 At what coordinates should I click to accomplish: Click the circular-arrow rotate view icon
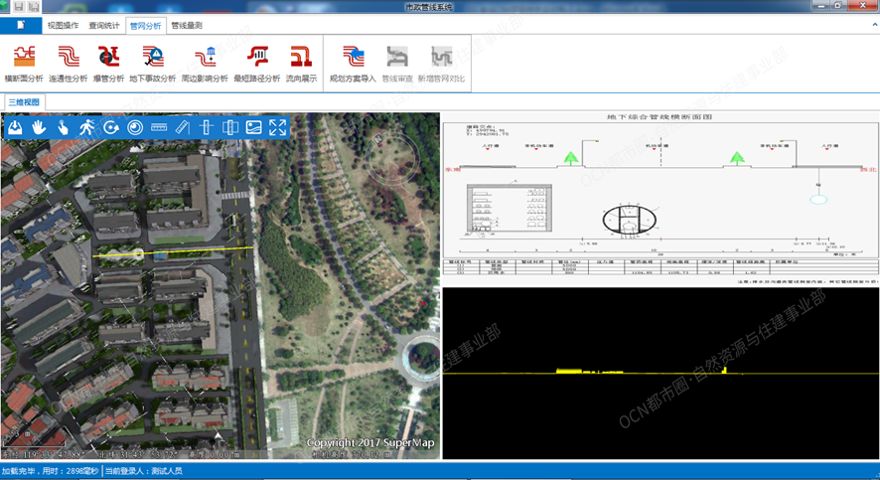[x=111, y=127]
